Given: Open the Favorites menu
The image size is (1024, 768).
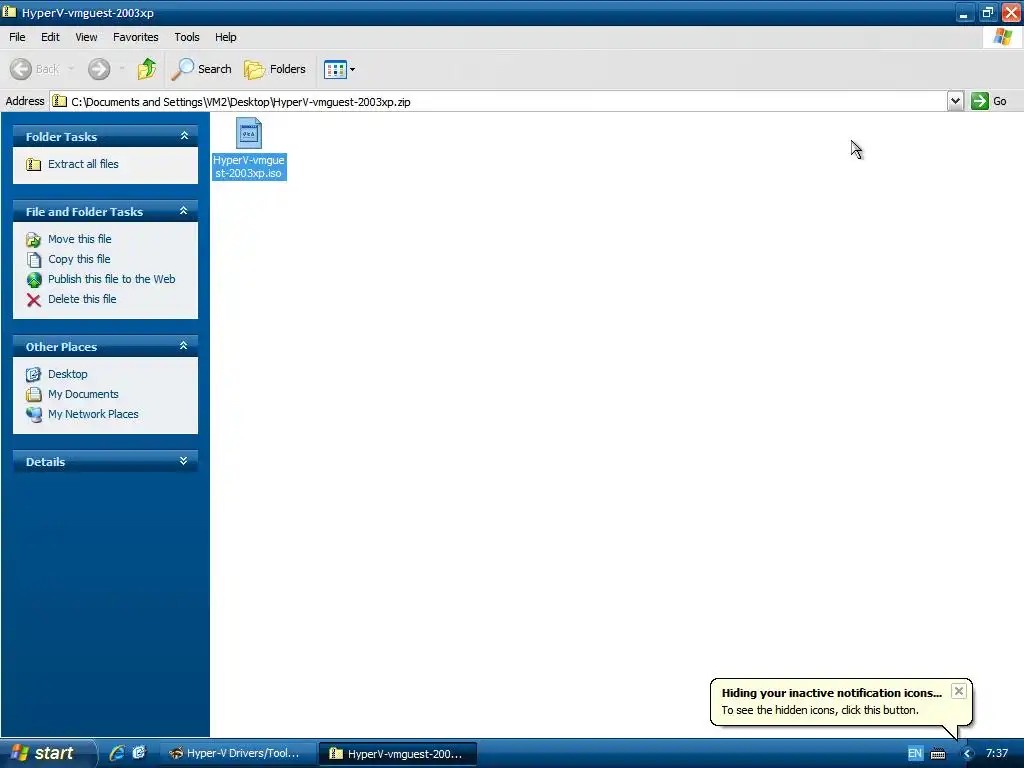Looking at the screenshot, I should pos(136,37).
